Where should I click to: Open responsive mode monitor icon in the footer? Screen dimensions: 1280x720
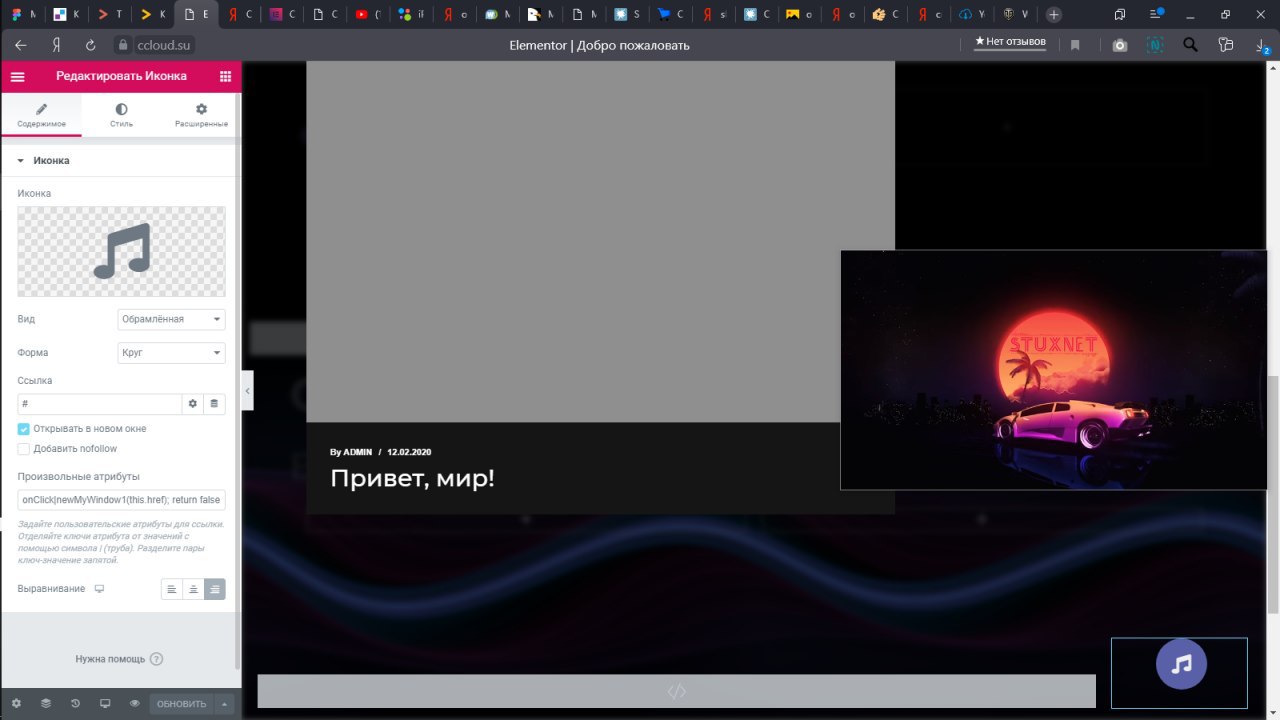pyautogui.click(x=105, y=704)
